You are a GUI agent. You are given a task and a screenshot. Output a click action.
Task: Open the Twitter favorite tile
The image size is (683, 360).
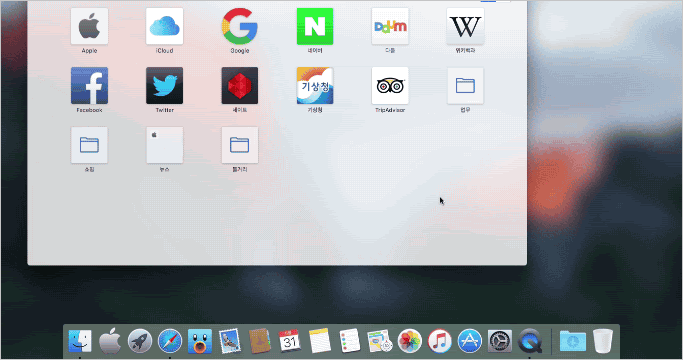(x=165, y=85)
